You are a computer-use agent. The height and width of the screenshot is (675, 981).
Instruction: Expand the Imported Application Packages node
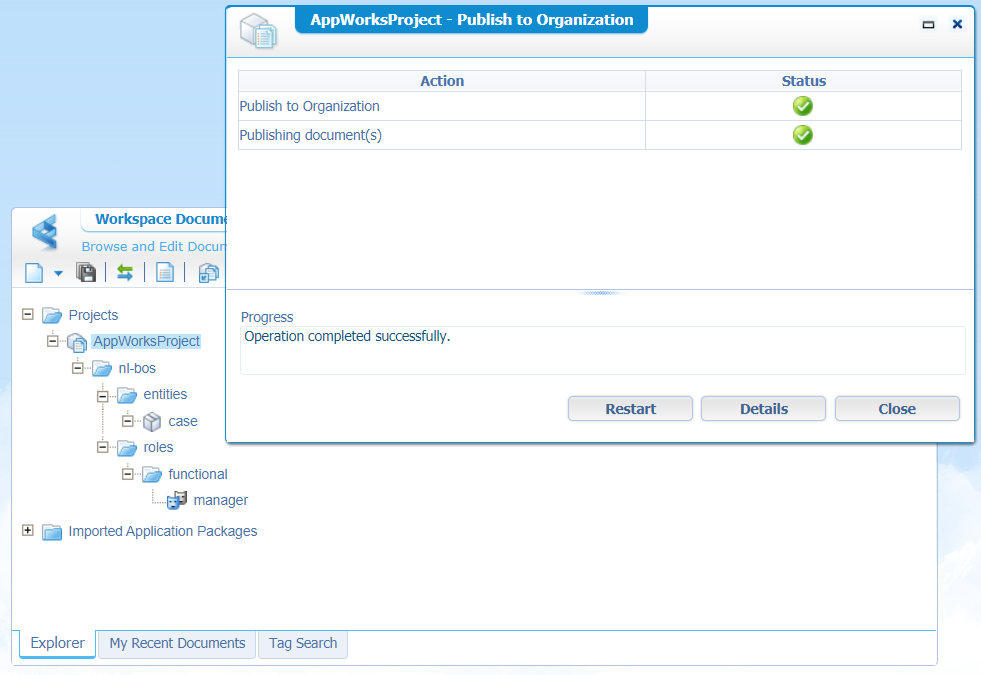click(x=28, y=530)
